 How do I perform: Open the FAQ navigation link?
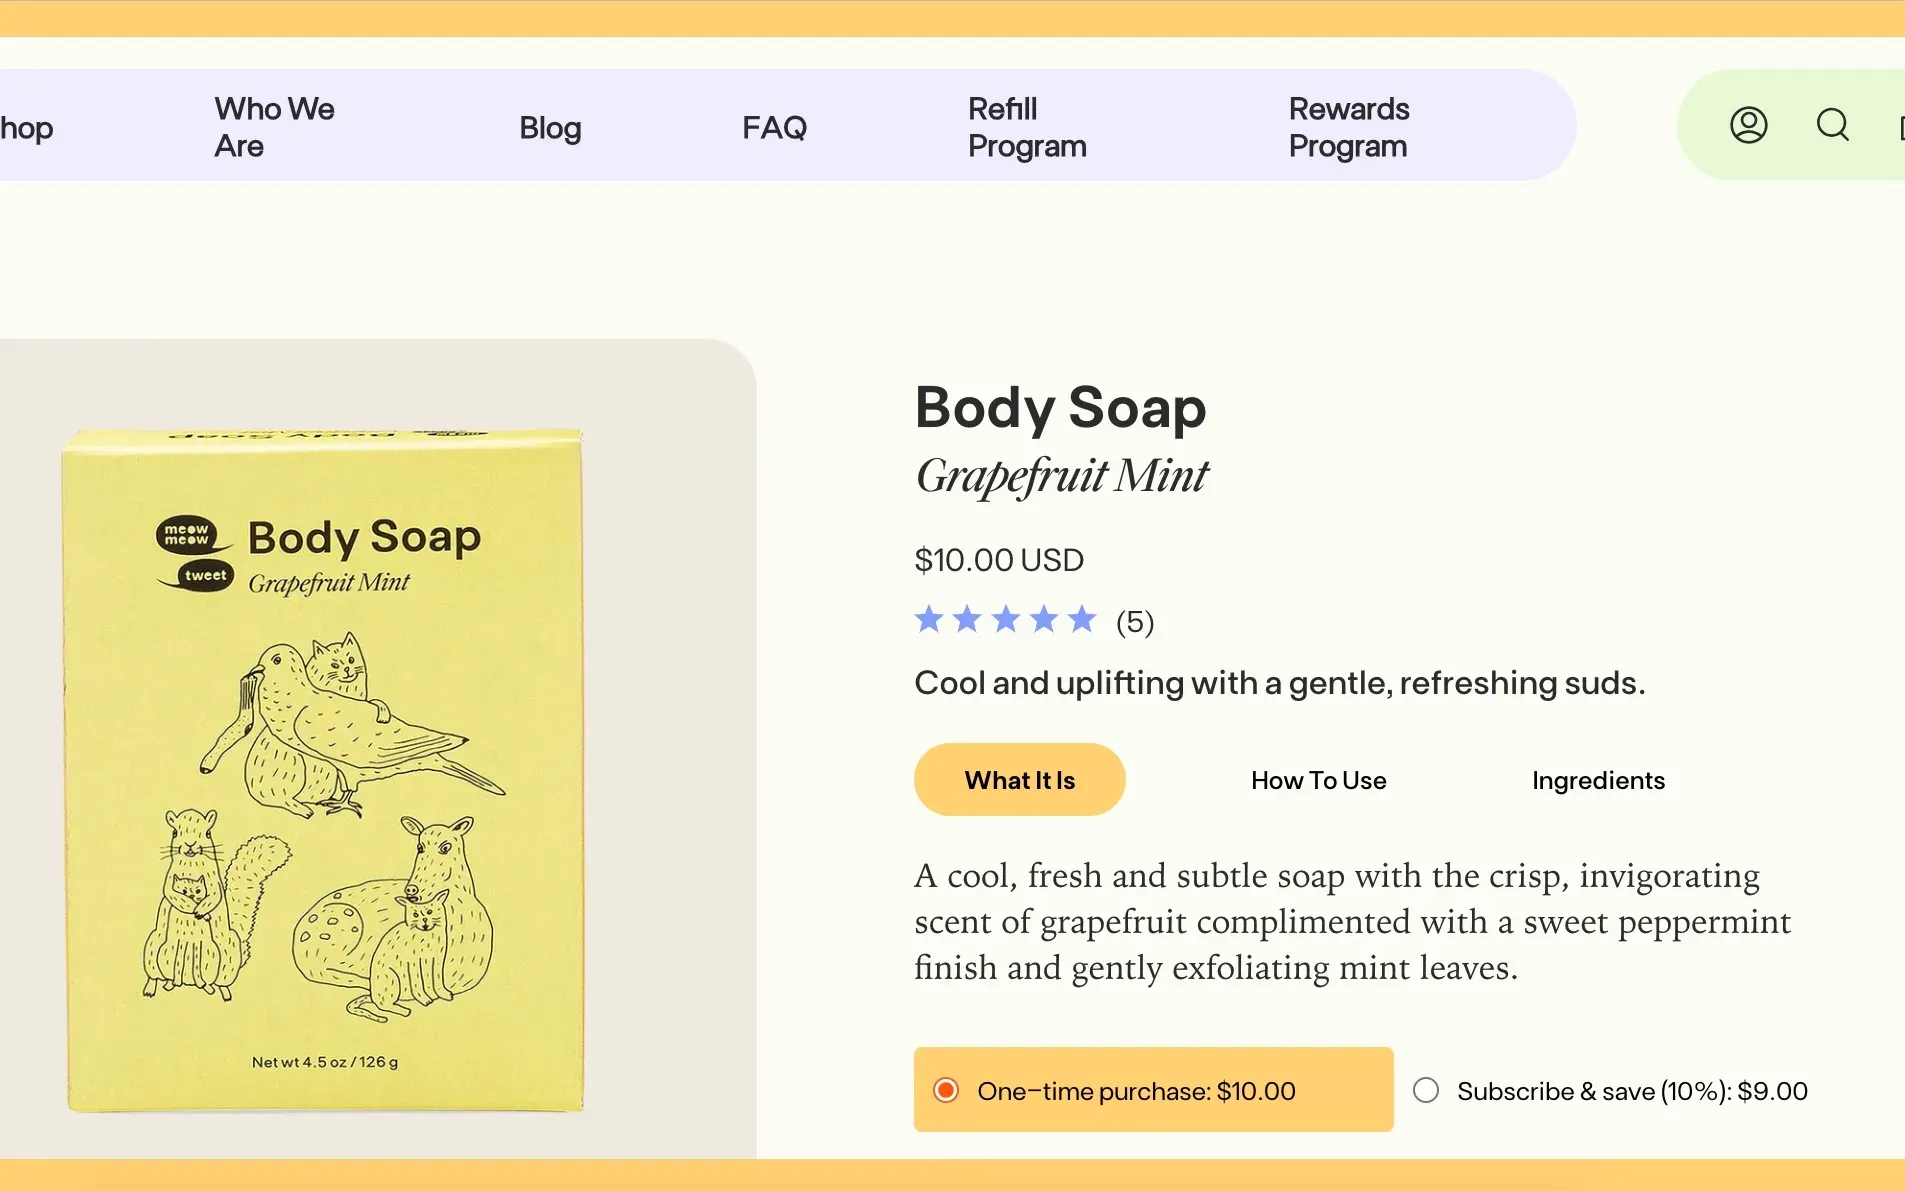click(774, 127)
